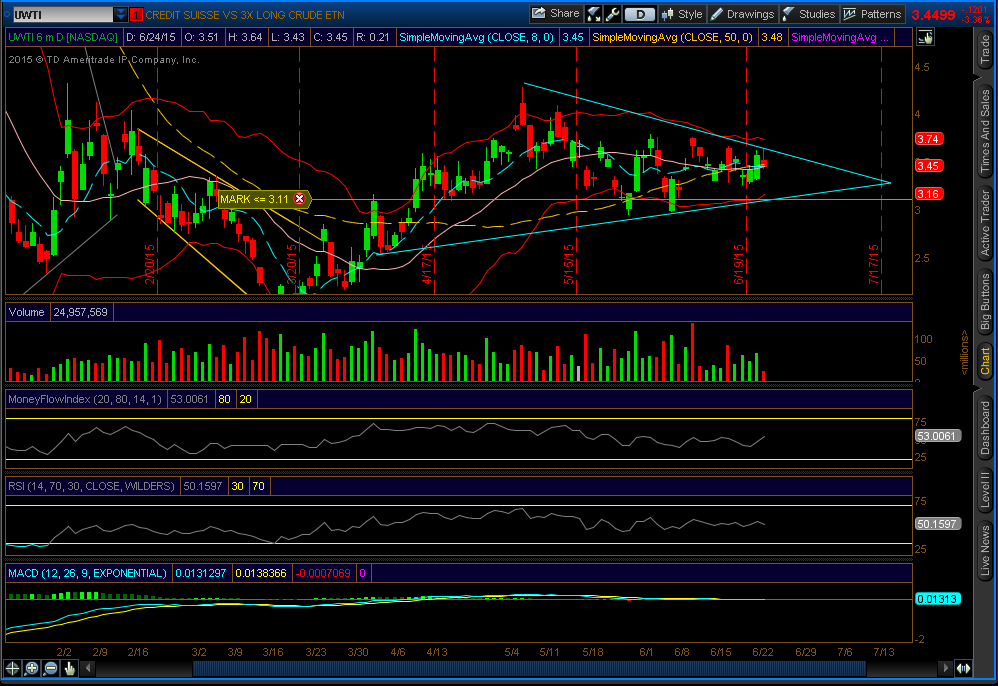Click the D: 6/24/15 date readout
The image size is (998, 686).
[151, 38]
